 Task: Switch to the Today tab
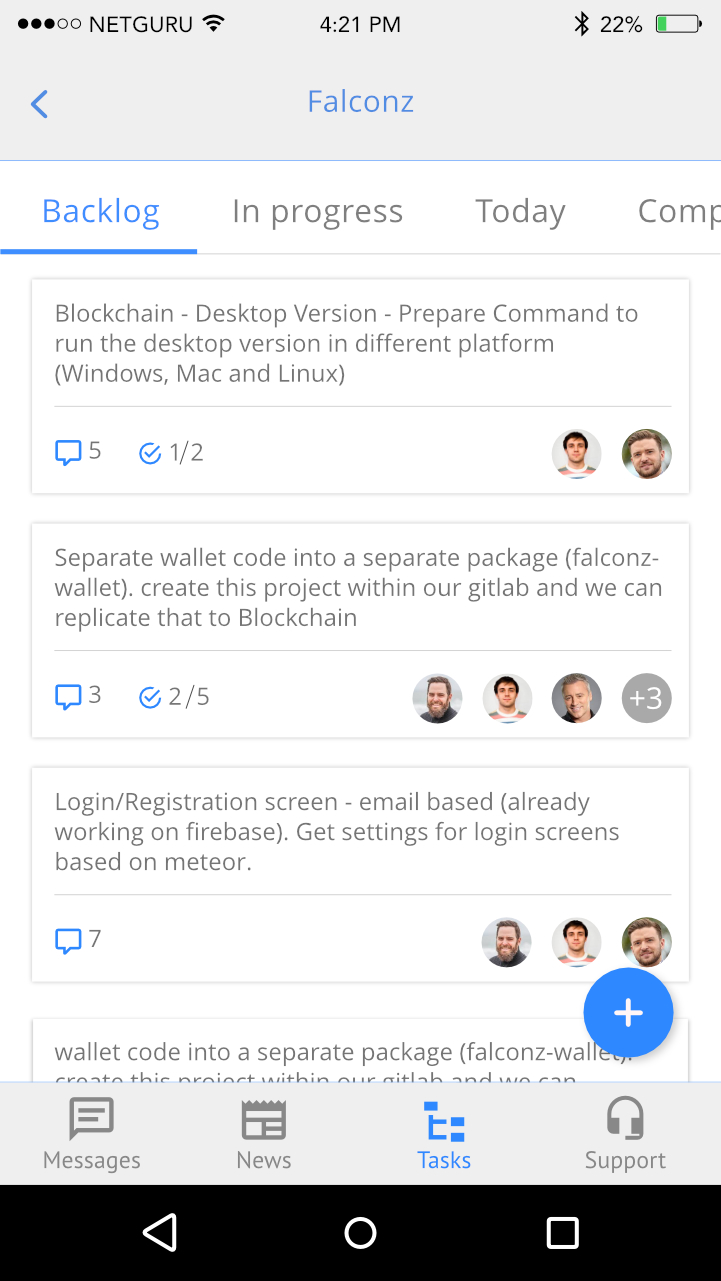pos(520,211)
